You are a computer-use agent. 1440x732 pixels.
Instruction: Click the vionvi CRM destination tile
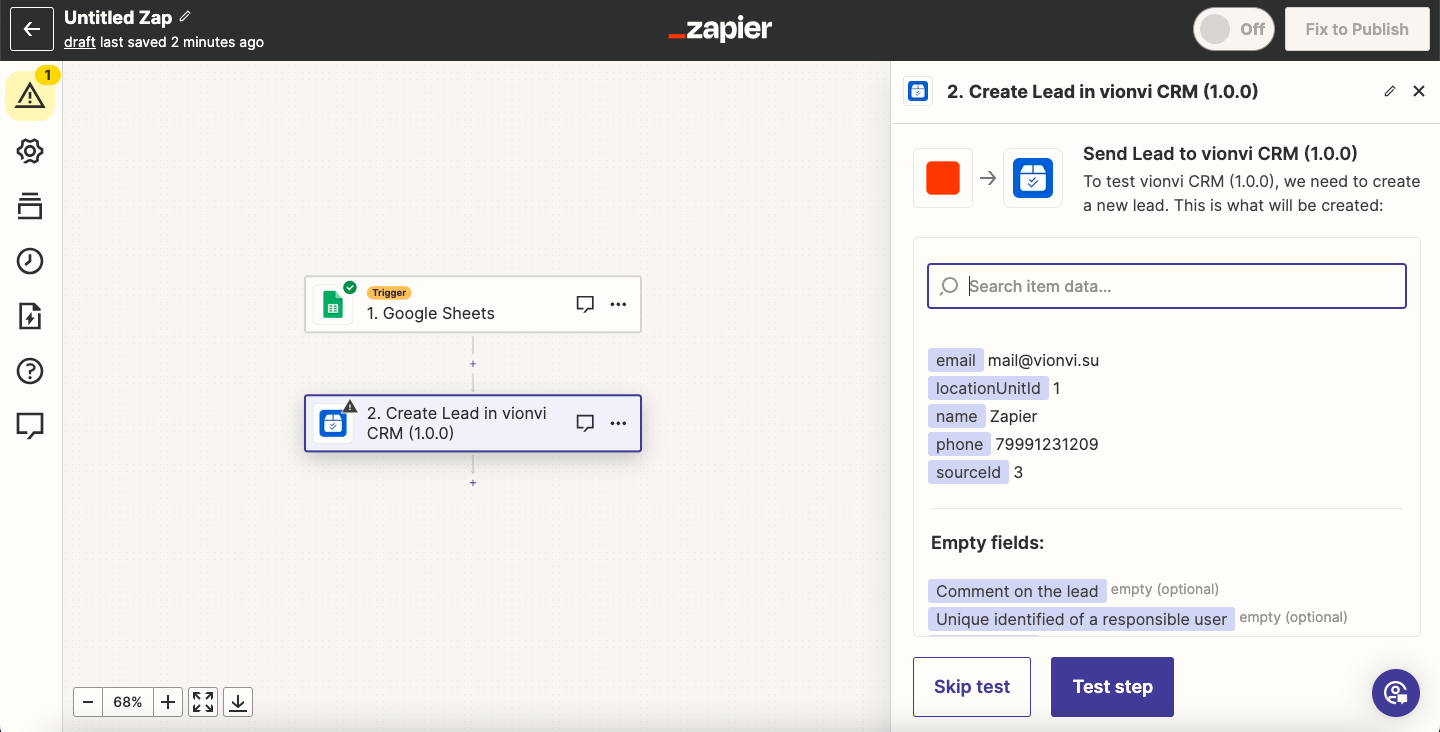pyautogui.click(x=1033, y=178)
